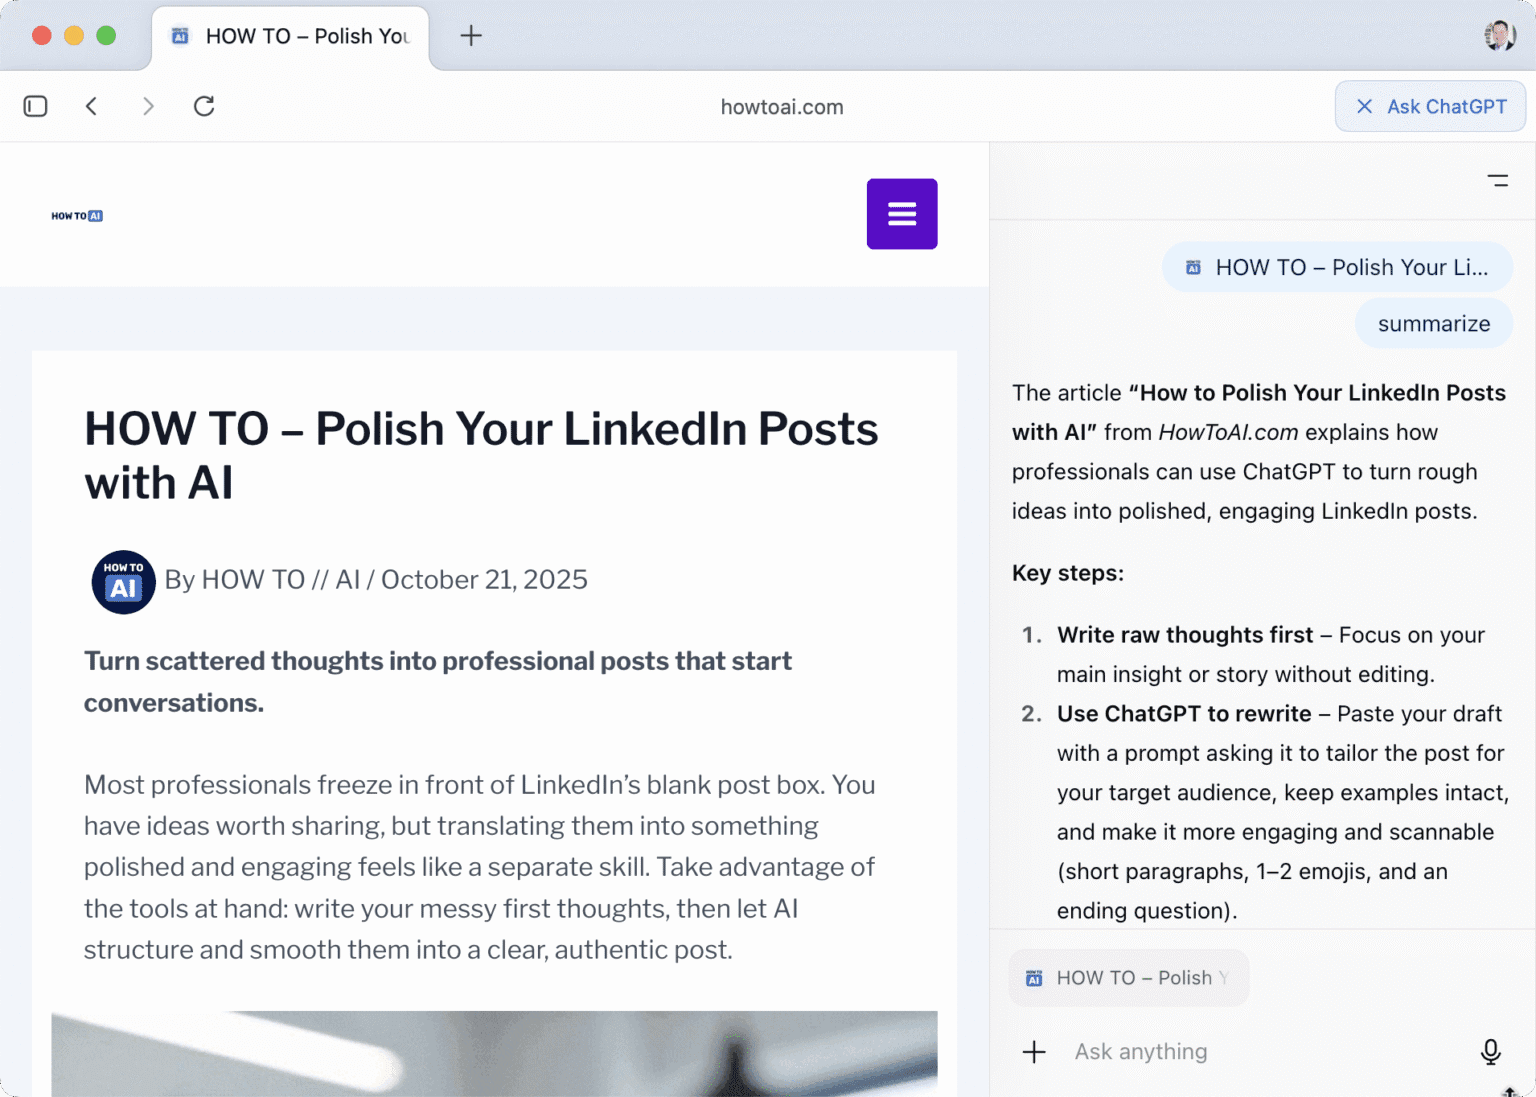The height and width of the screenshot is (1097, 1536).
Task: Click the HOW TO // AI author avatar
Action: tap(124, 581)
